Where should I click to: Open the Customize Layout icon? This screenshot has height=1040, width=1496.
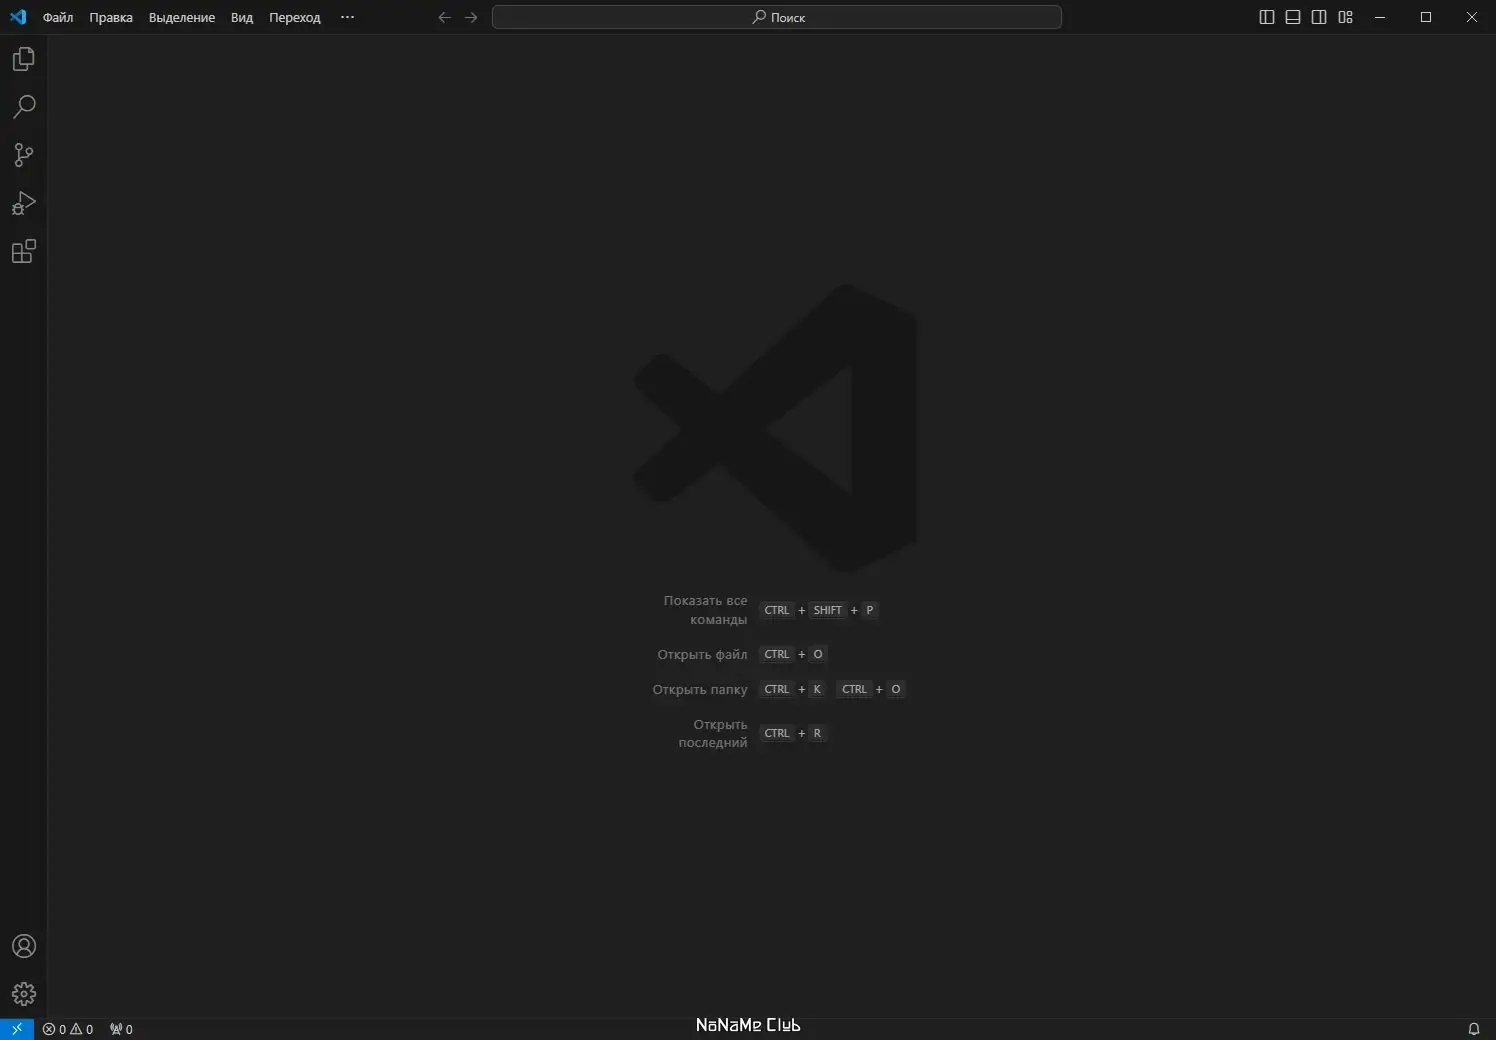1346,17
